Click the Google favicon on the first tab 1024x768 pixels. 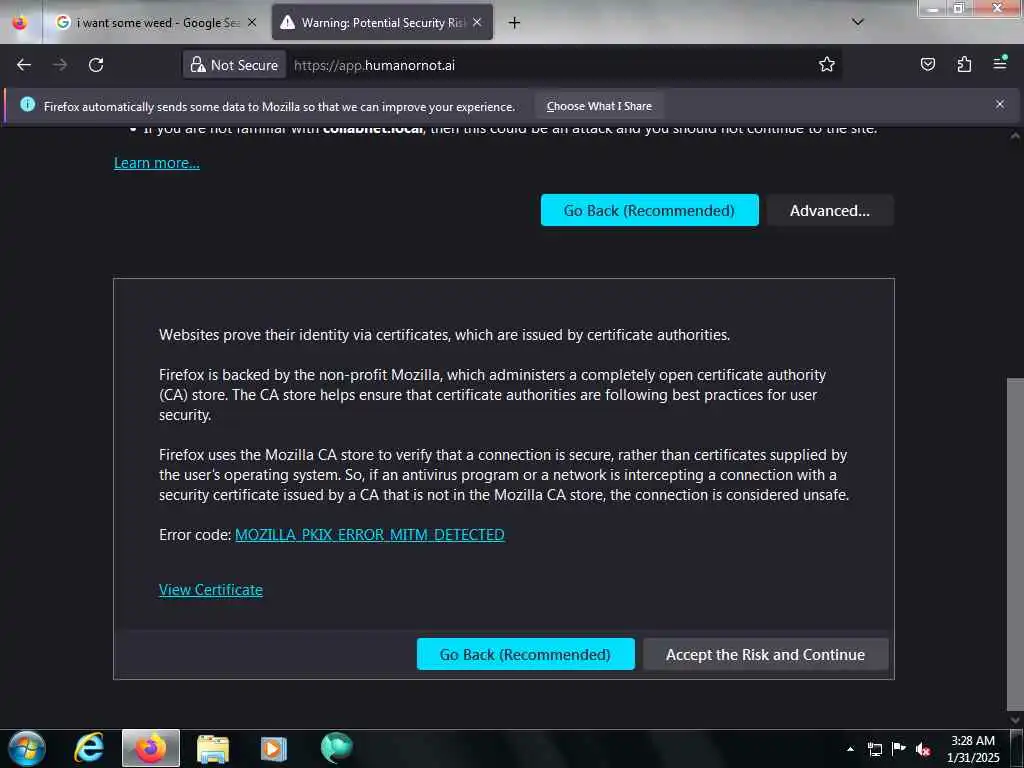coord(63,22)
